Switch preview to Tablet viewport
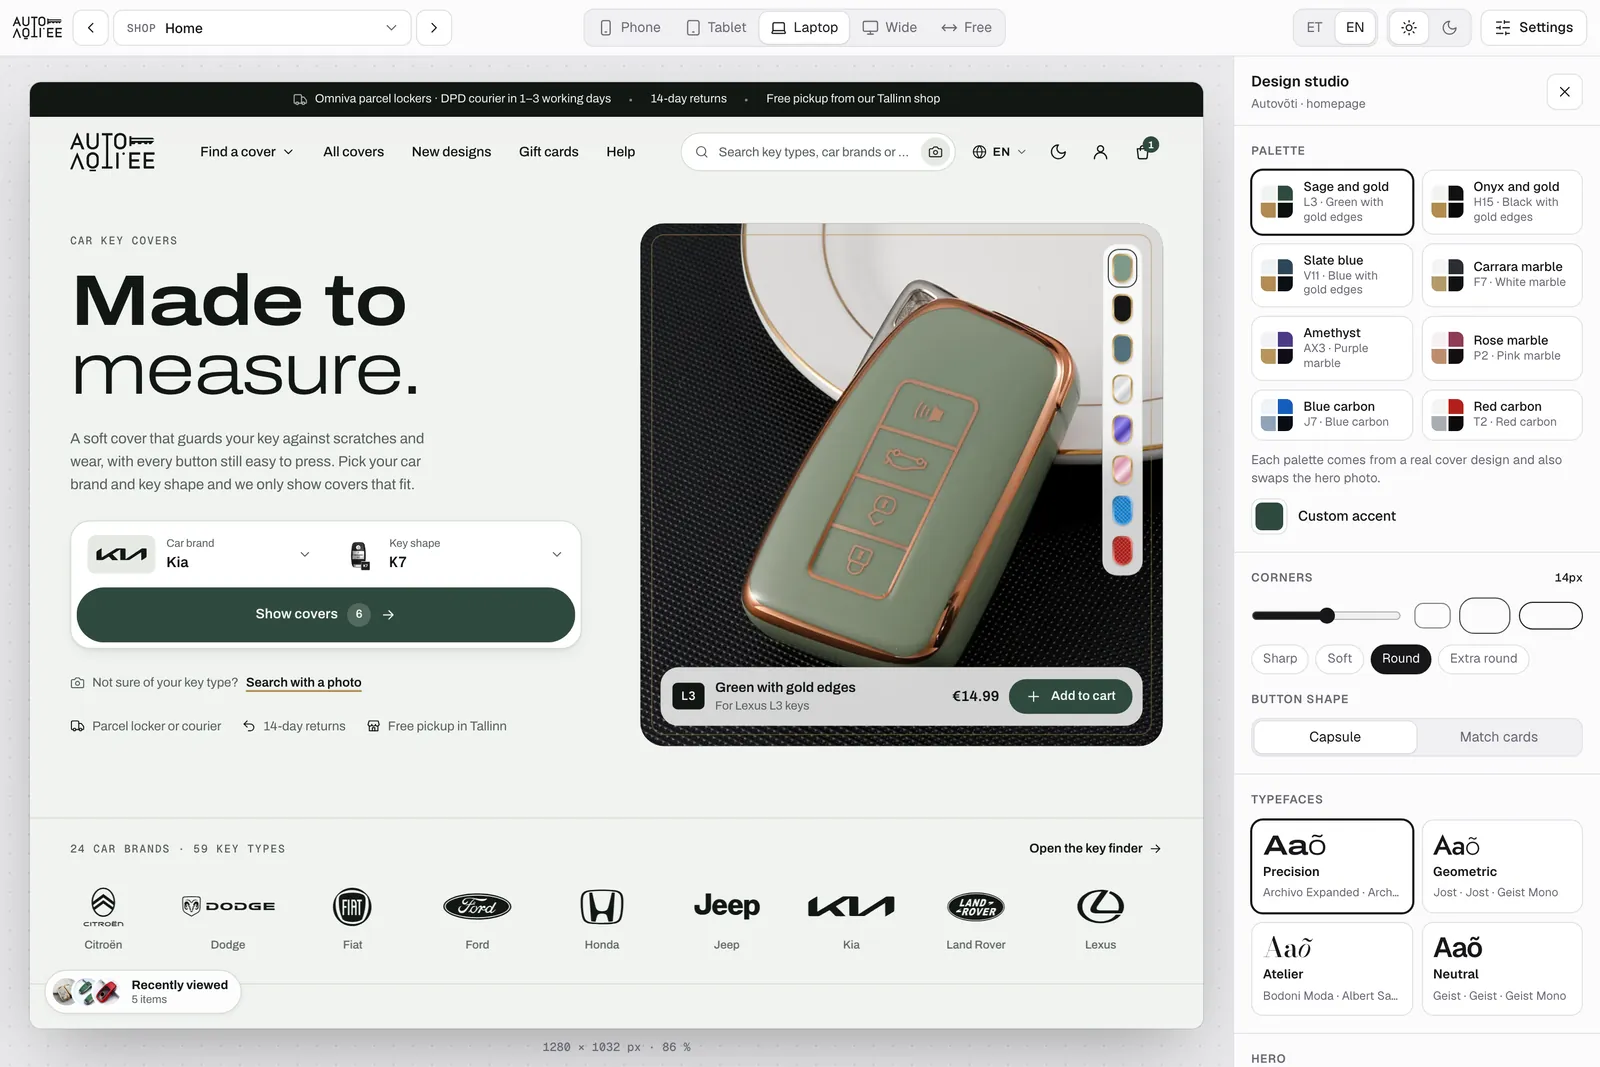This screenshot has width=1600, height=1067. 716,28
